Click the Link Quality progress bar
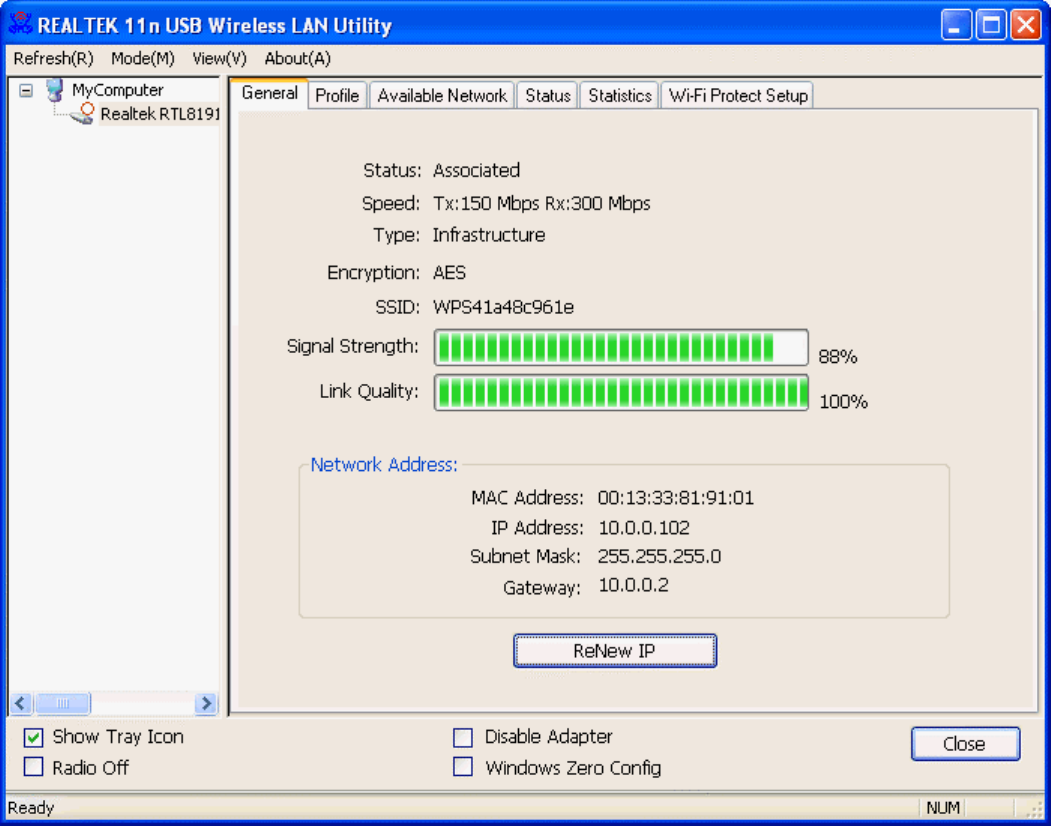 [x=621, y=392]
